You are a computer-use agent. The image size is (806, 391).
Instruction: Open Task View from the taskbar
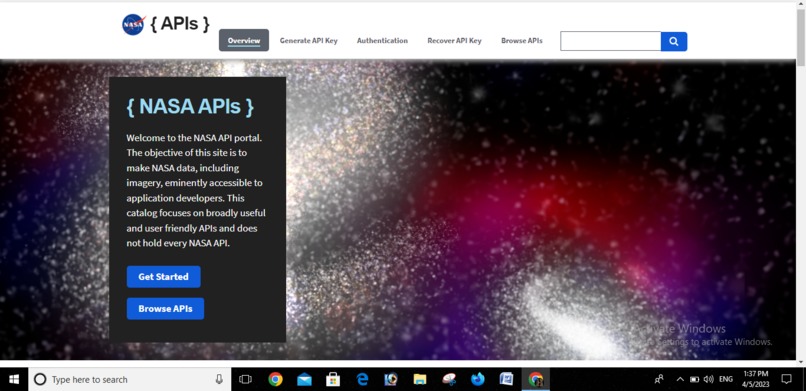pos(246,379)
